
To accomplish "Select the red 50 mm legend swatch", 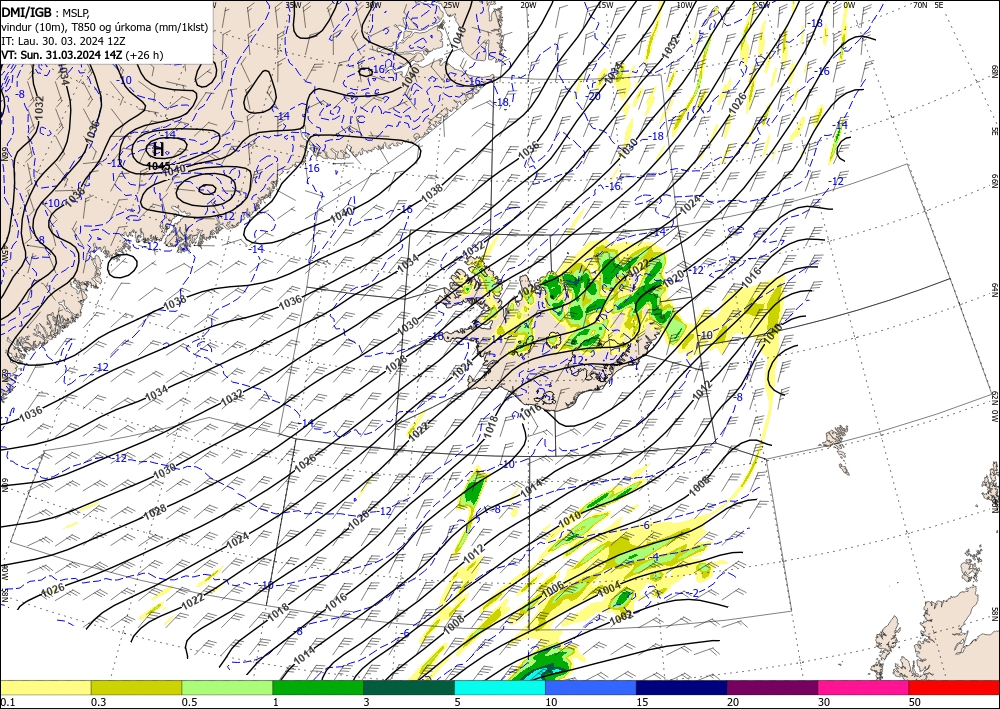I will [954, 687].
